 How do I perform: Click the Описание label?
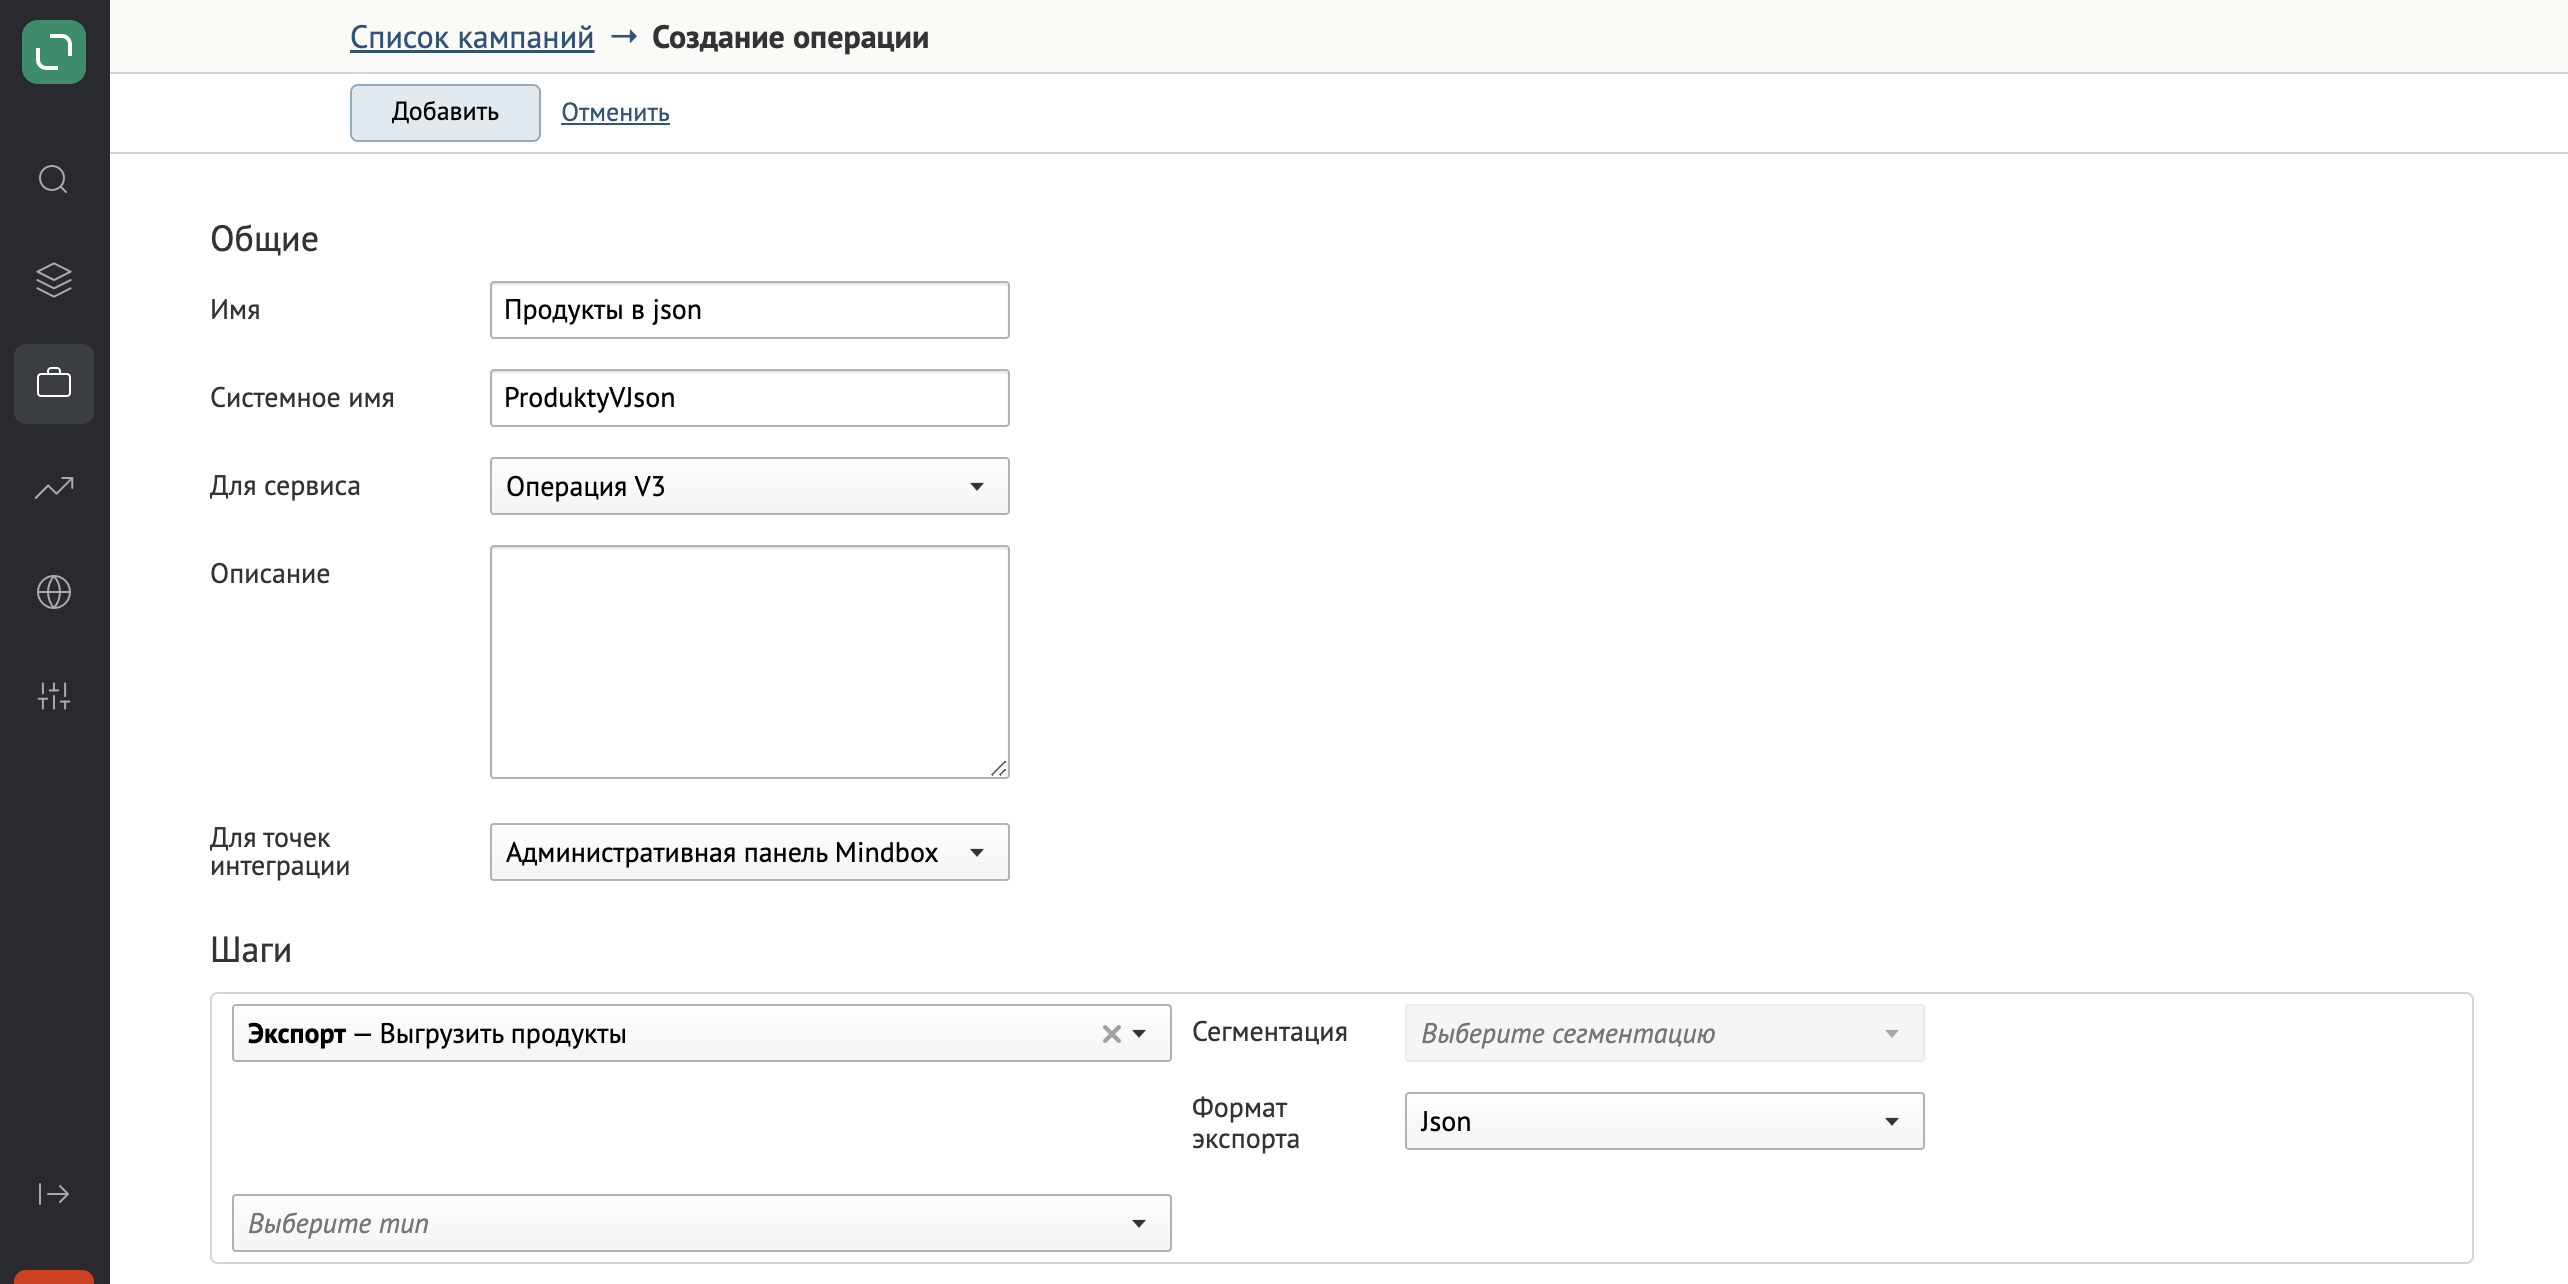coord(270,574)
